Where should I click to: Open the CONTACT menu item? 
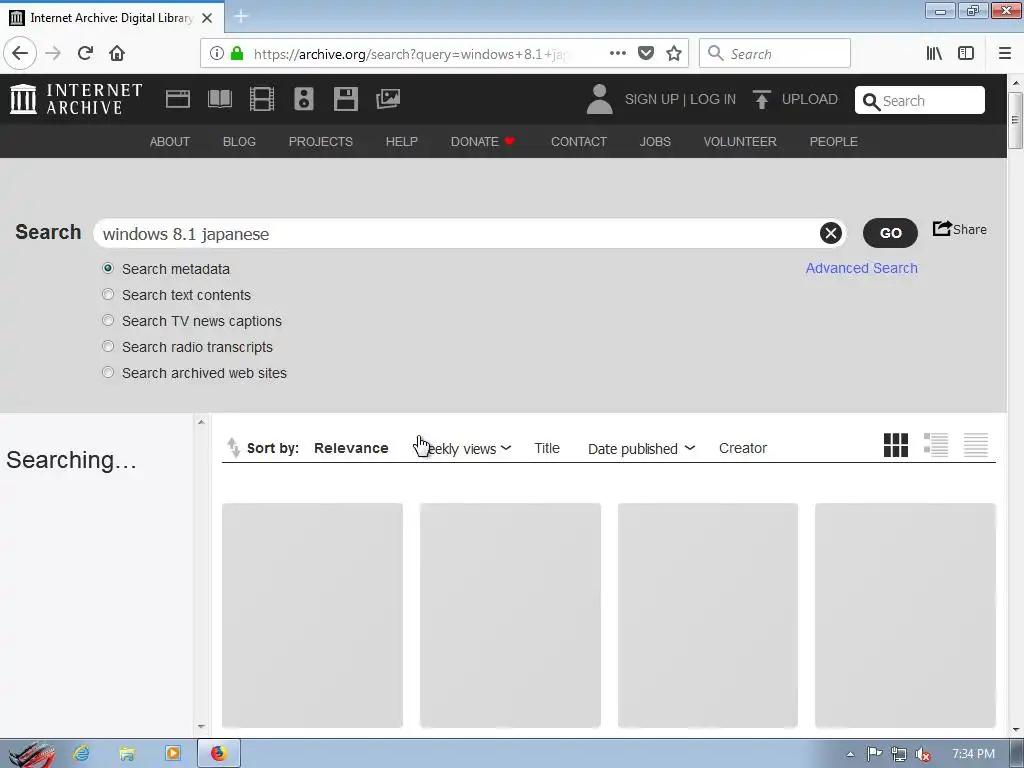(x=579, y=142)
